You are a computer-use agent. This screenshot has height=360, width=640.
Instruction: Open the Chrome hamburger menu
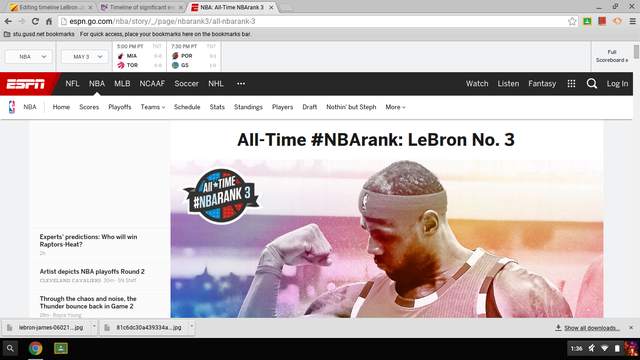point(632,21)
